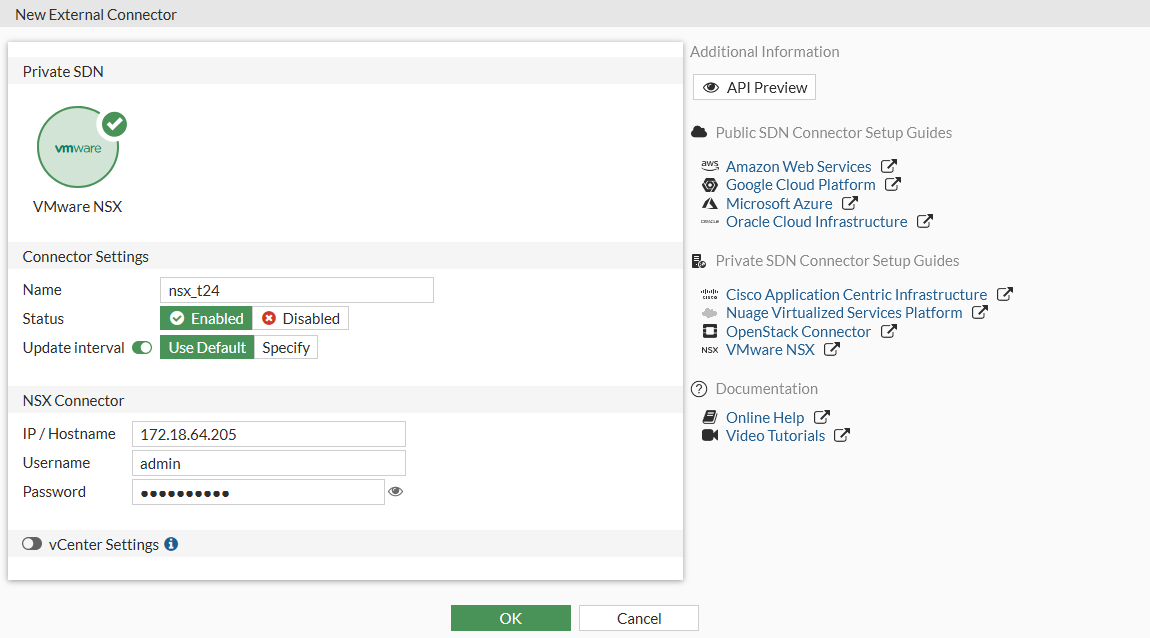
Task: Click the question mark Documentation icon
Action: [700, 389]
